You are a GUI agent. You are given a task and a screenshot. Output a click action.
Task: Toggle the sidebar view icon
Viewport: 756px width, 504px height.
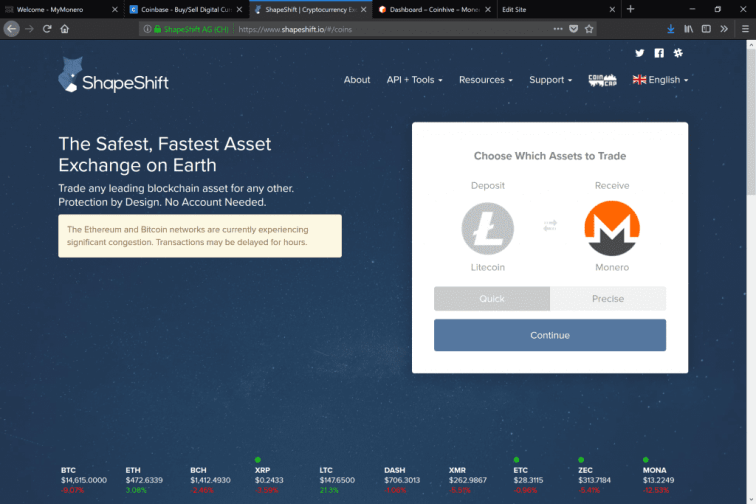click(x=706, y=29)
